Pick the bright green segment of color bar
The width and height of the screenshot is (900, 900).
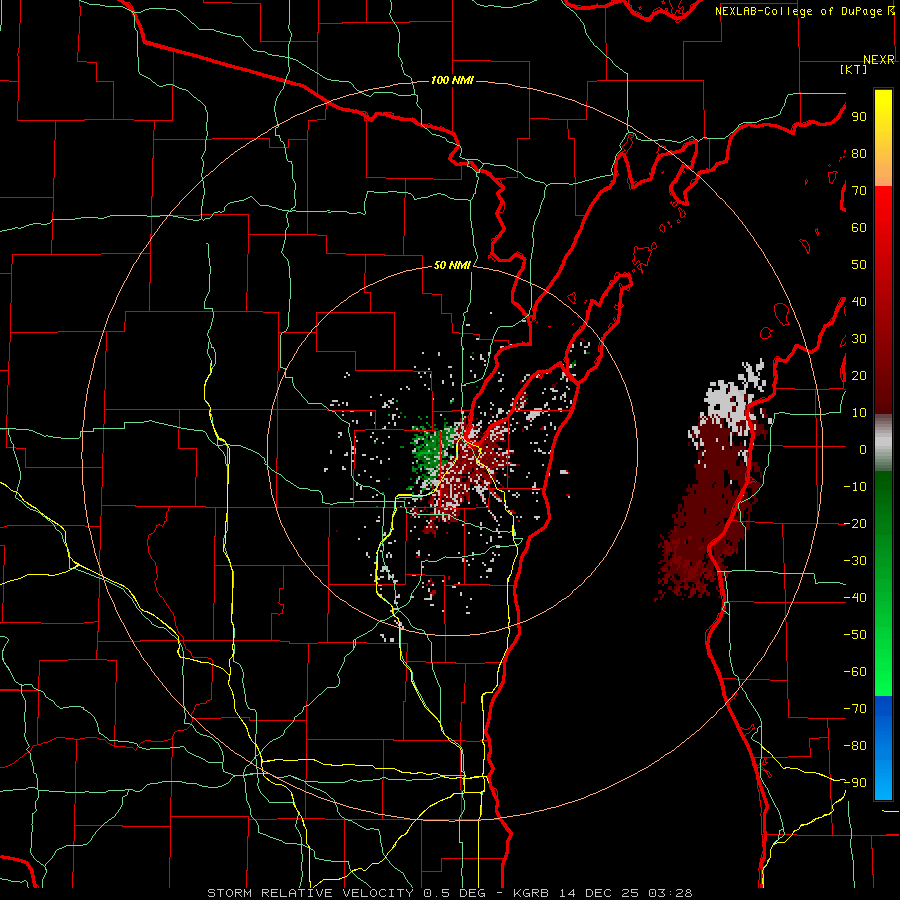[x=883, y=660]
